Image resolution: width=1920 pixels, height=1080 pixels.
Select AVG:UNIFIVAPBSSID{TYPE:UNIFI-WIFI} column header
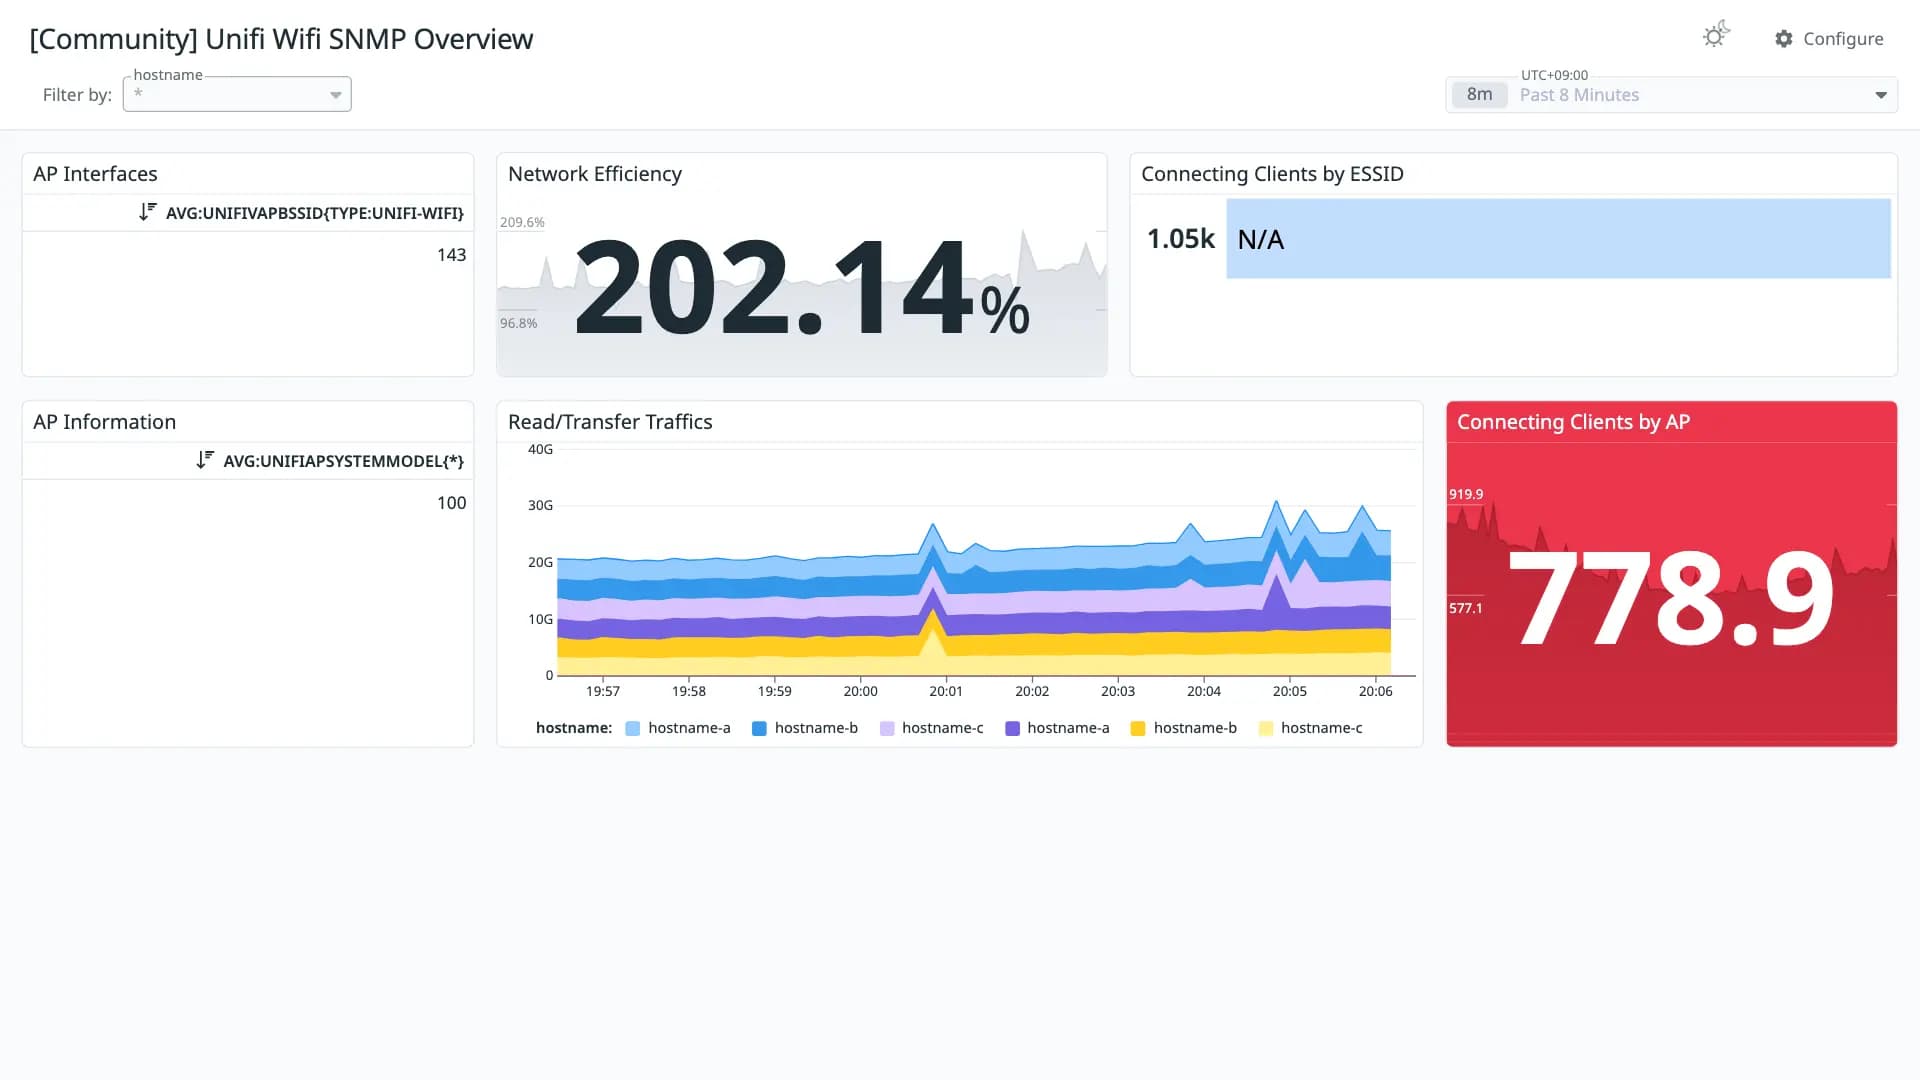[315, 213]
